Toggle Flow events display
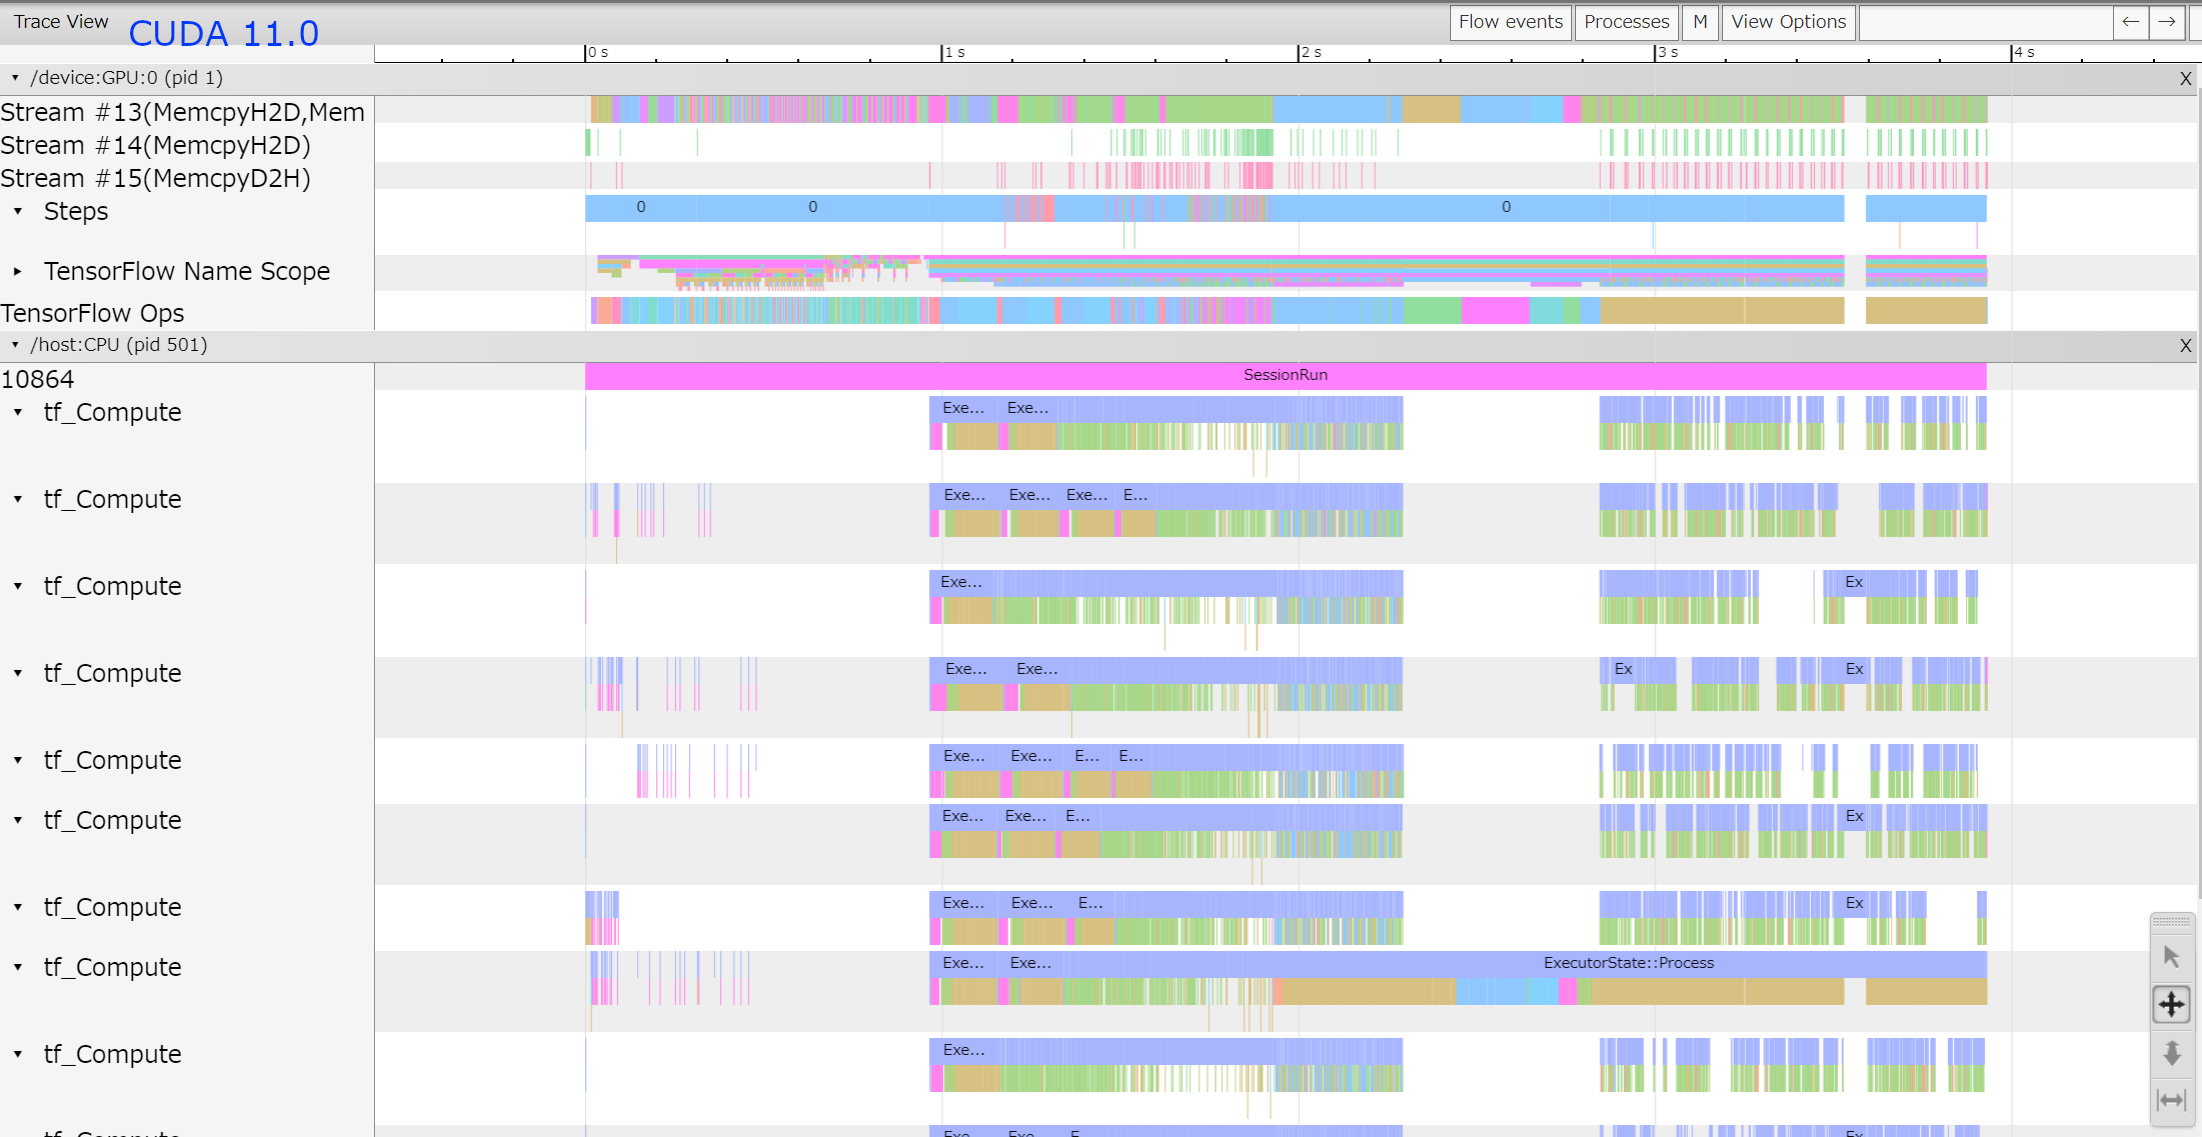Image resolution: width=2202 pixels, height=1137 pixels. [1510, 22]
